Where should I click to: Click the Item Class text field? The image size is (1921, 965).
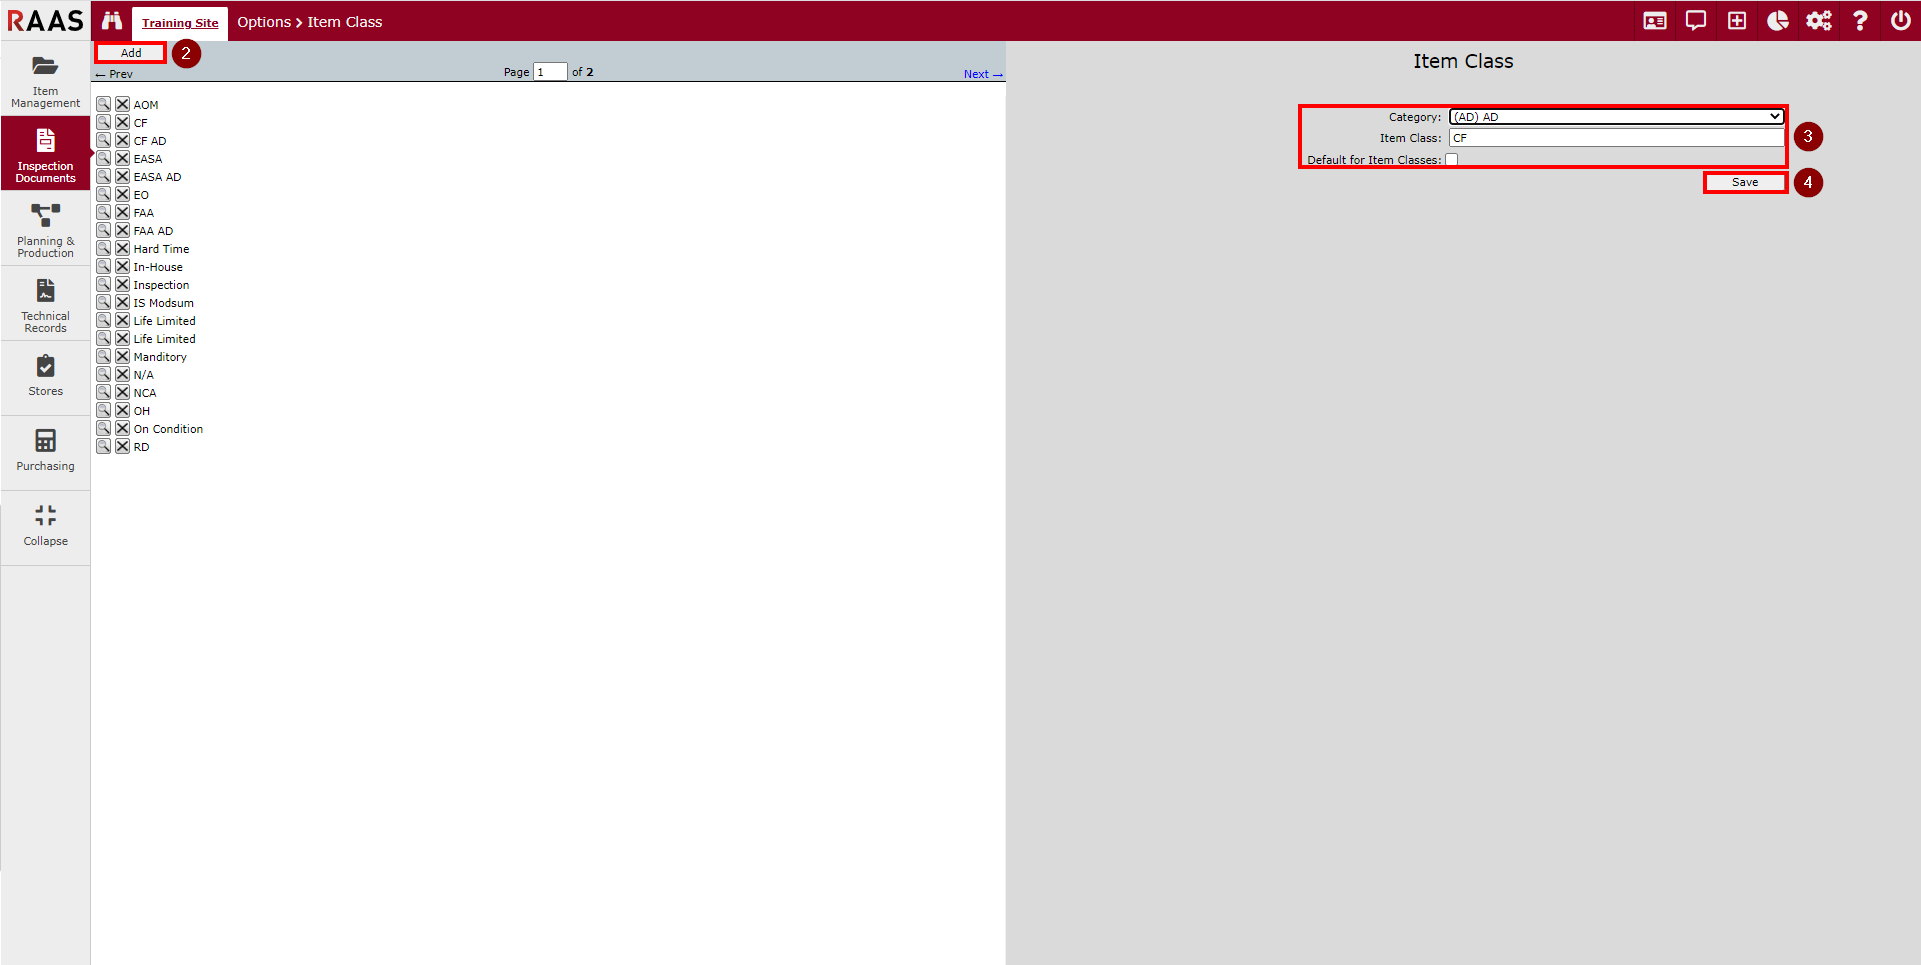pyautogui.click(x=1616, y=138)
